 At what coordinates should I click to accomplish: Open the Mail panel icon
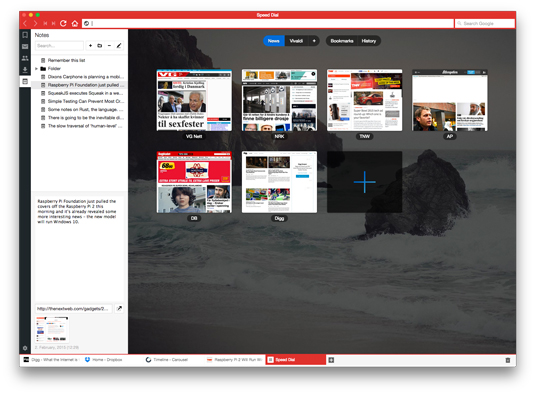point(25,46)
